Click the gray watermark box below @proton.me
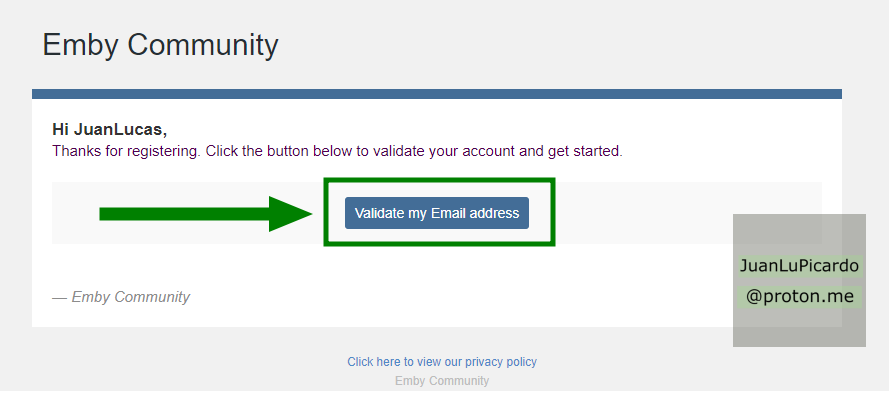 coord(799,328)
